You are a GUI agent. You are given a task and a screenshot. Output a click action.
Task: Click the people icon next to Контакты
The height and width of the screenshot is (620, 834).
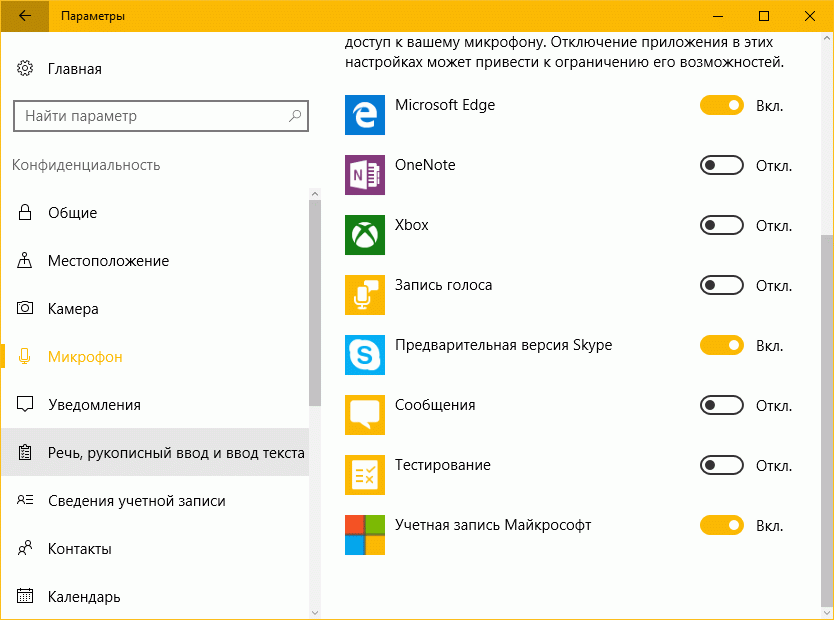(24, 548)
